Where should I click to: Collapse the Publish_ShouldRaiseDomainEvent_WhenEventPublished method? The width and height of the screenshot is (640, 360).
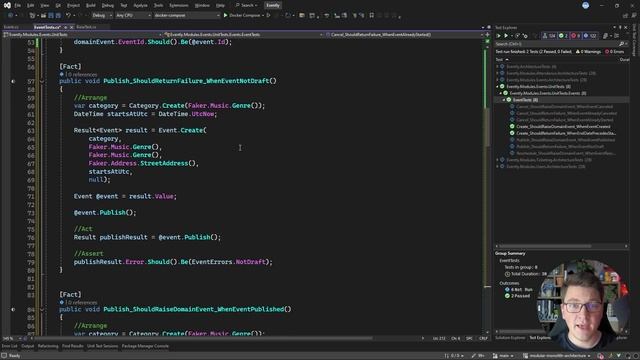42,309
